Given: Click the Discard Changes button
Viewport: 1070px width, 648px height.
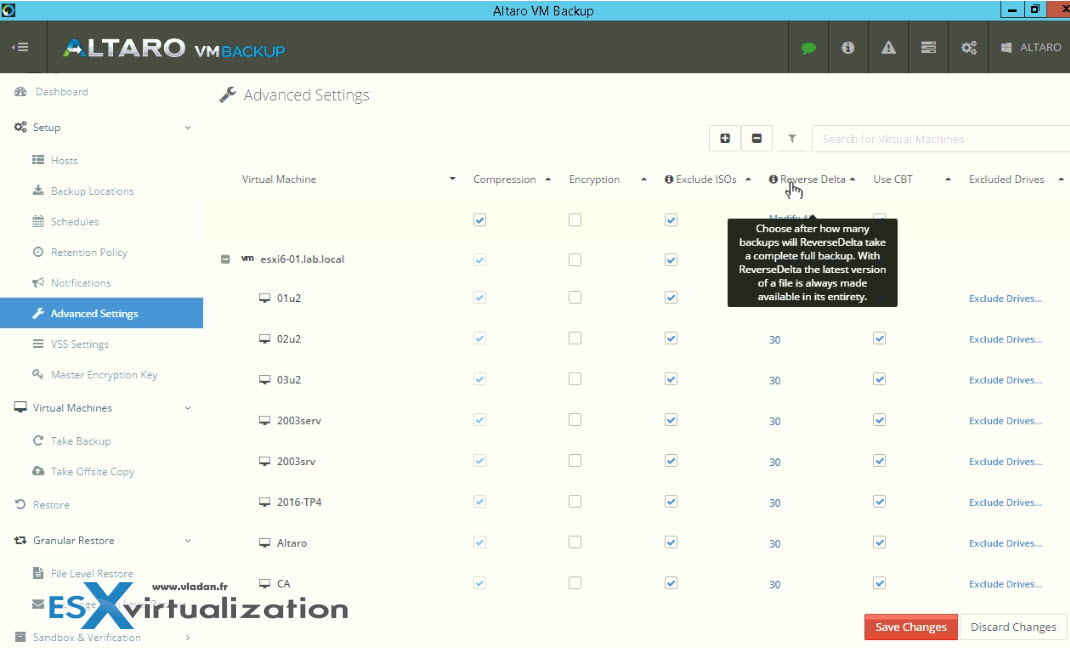Looking at the screenshot, I should click(x=1013, y=627).
